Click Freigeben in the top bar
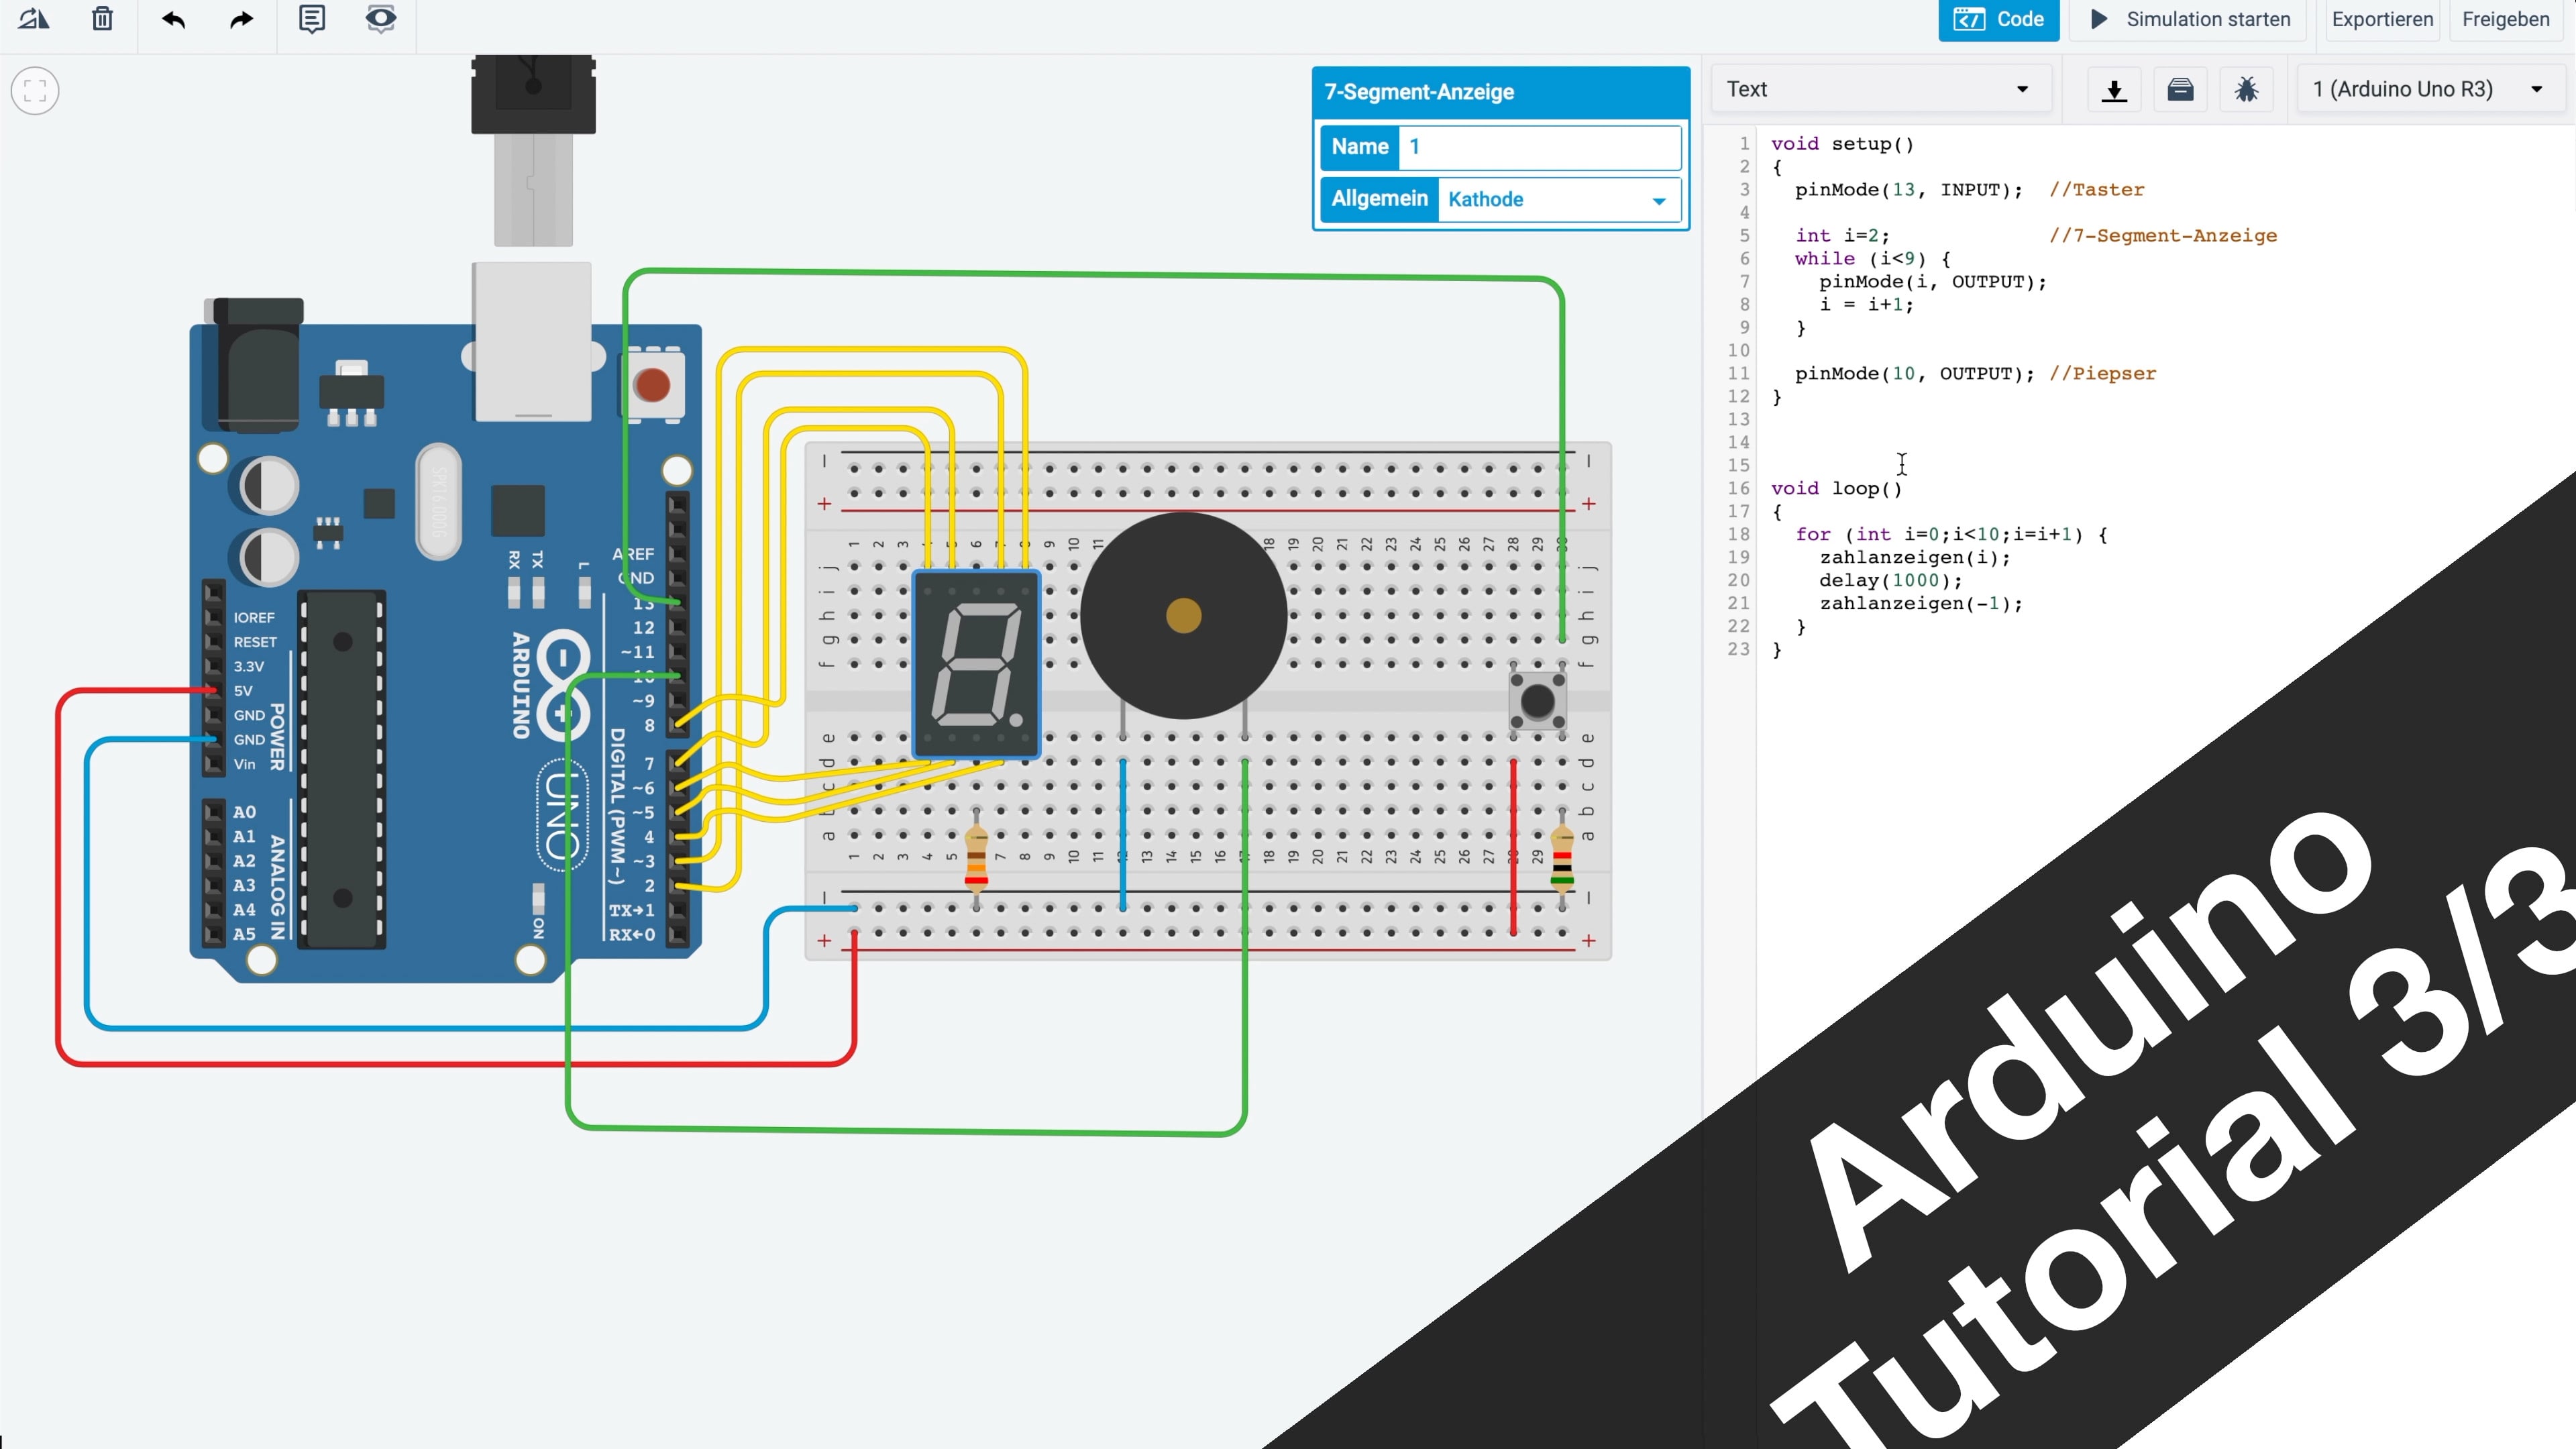 coord(2505,19)
